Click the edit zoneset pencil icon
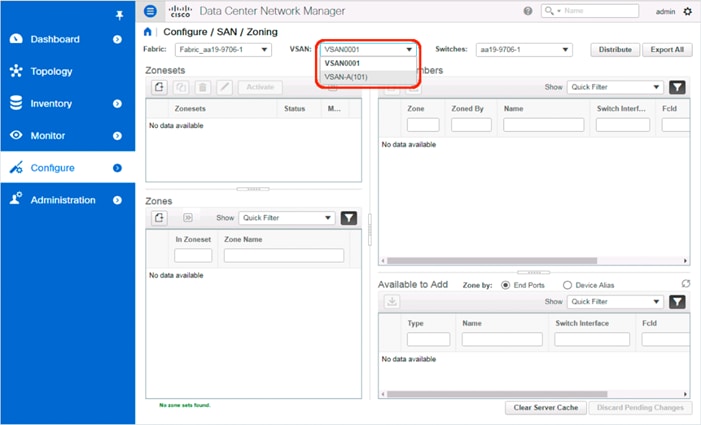701x425 pixels. coord(224,87)
